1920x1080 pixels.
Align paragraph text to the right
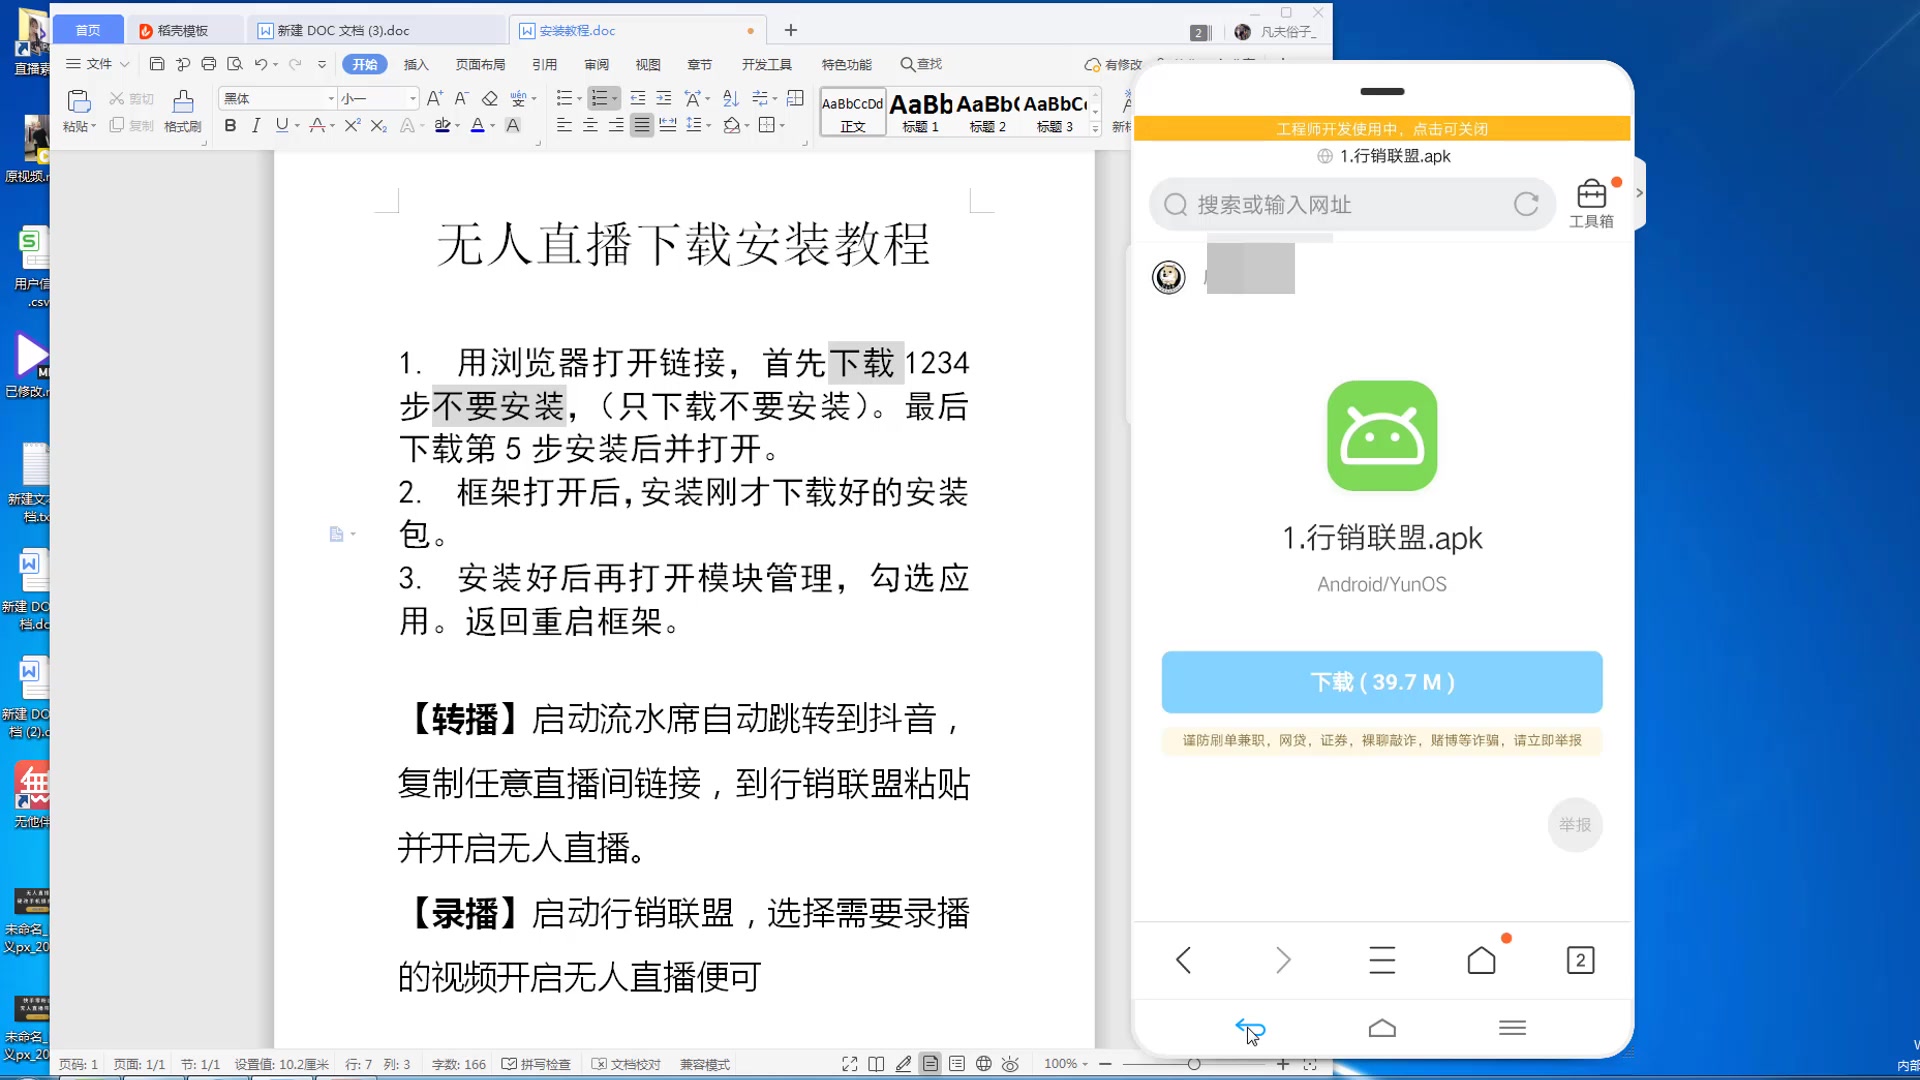[616, 125]
